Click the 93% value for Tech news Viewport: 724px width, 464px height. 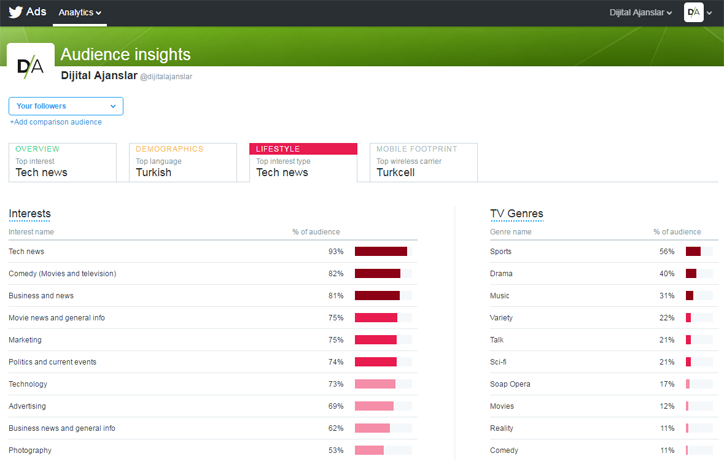(336, 252)
